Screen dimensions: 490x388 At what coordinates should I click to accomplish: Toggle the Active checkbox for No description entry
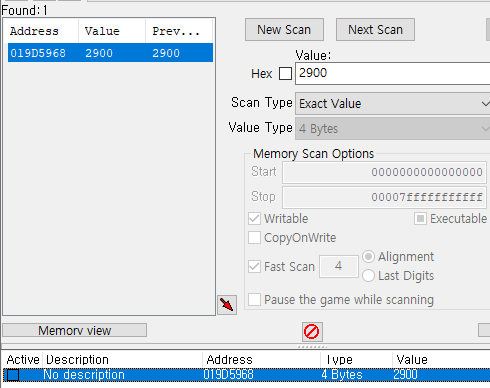(x=13, y=375)
